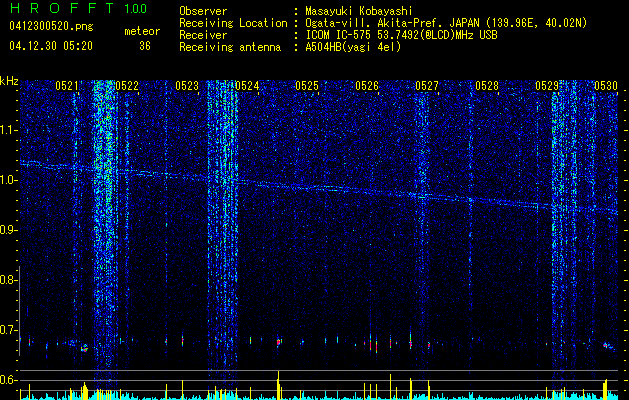629x400 pixels.
Task: Click the date stamp 04.12.30 05:20
Action: pos(51,46)
